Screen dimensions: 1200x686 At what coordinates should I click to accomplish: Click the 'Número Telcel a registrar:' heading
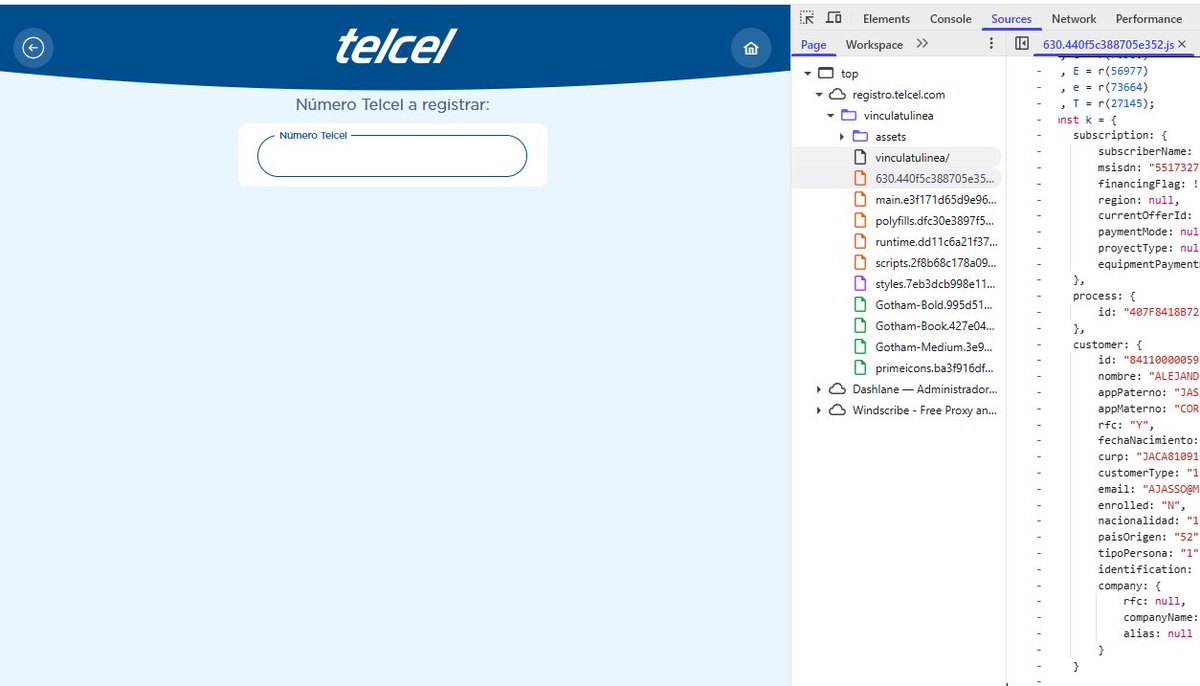point(392,105)
